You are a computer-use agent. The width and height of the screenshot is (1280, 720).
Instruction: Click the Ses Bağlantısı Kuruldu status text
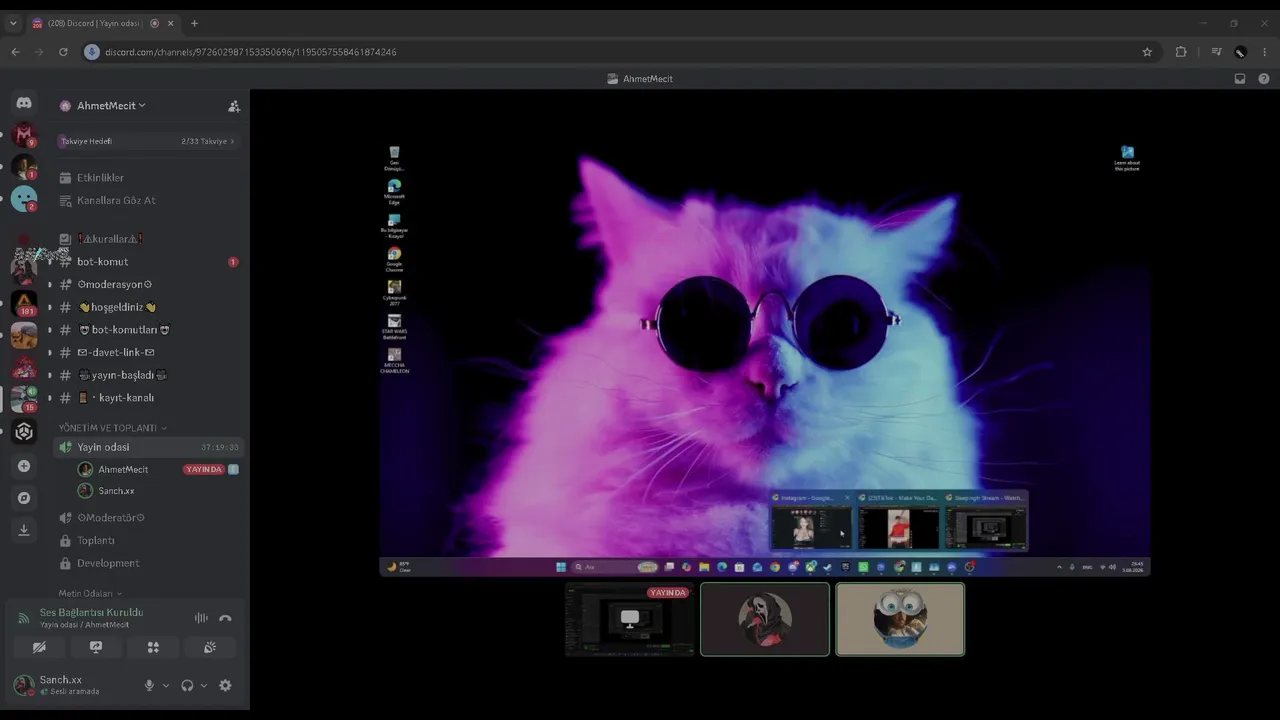tap(91, 612)
